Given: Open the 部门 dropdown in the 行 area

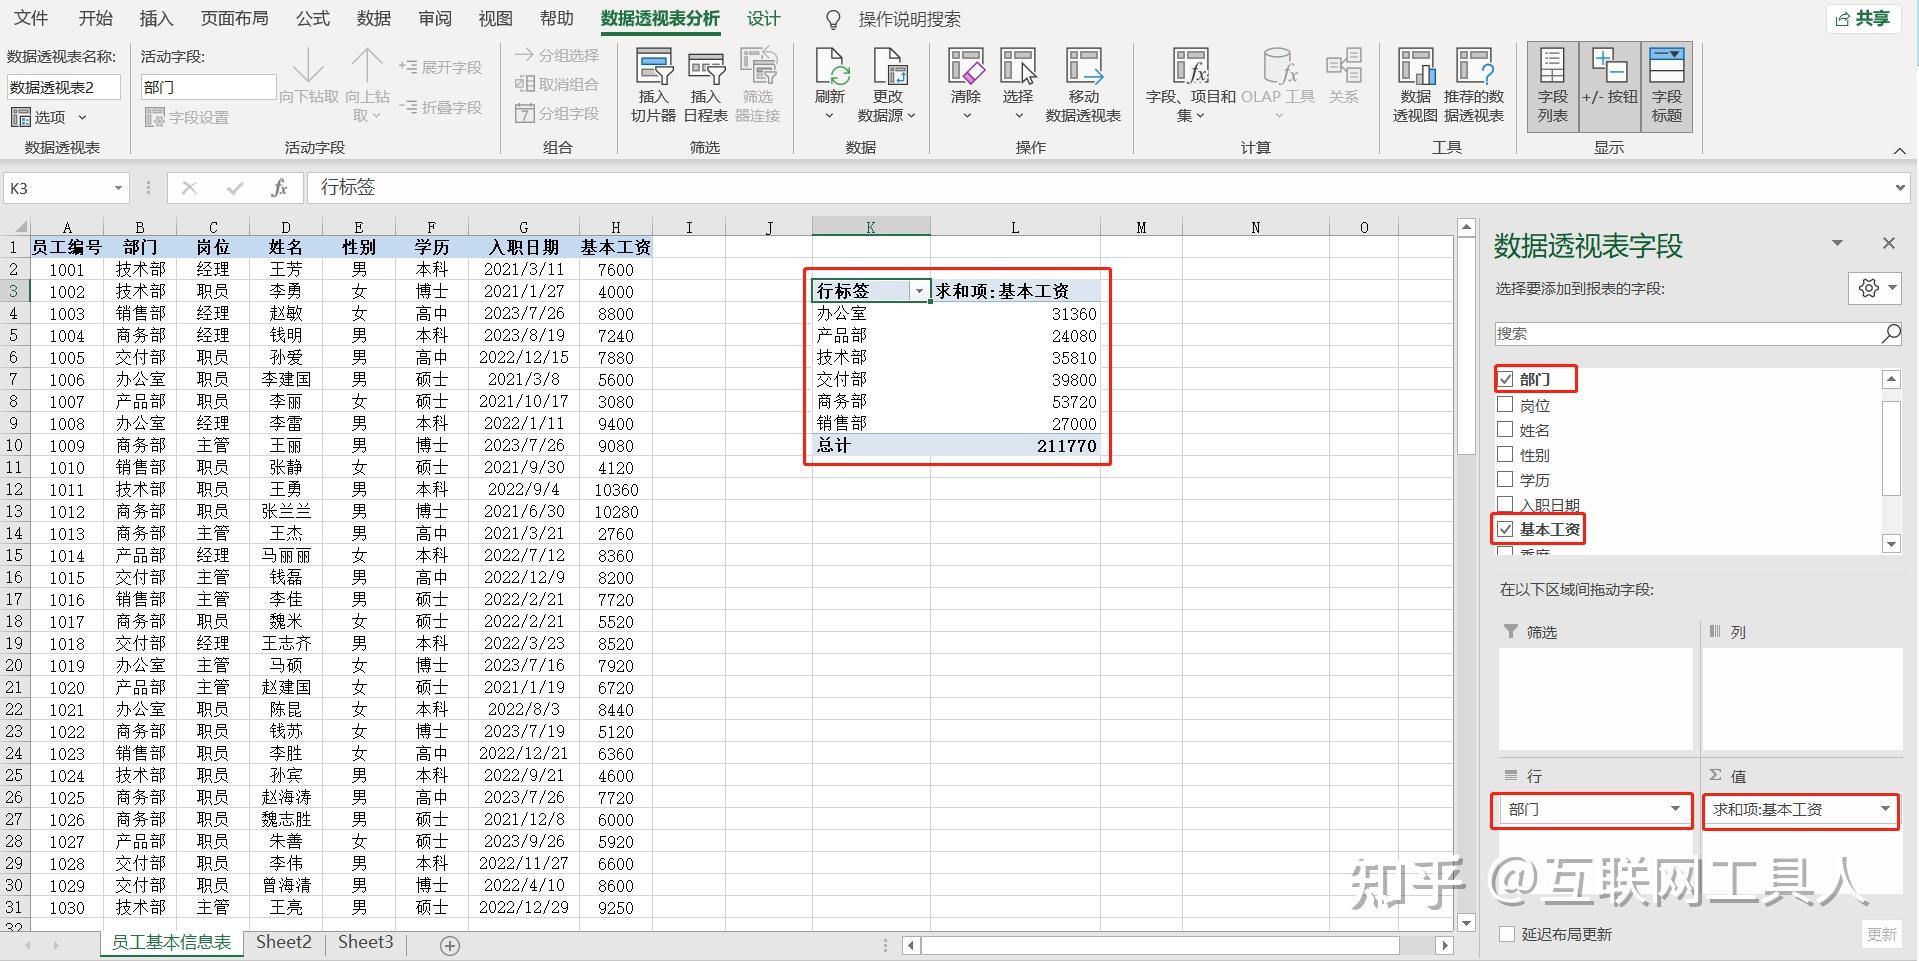Looking at the screenshot, I should click(1675, 810).
